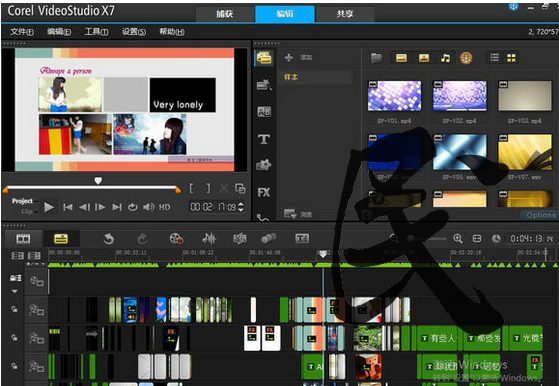
Task: Open the 设置(S) menu
Action: click(134, 32)
